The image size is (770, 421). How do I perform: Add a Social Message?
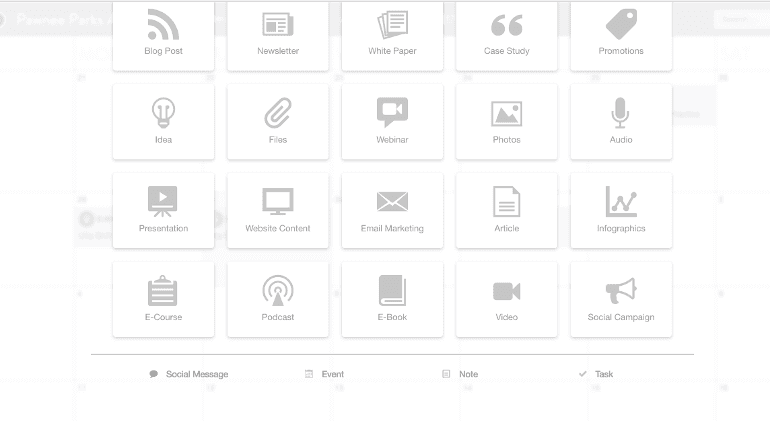[x=190, y=374]
